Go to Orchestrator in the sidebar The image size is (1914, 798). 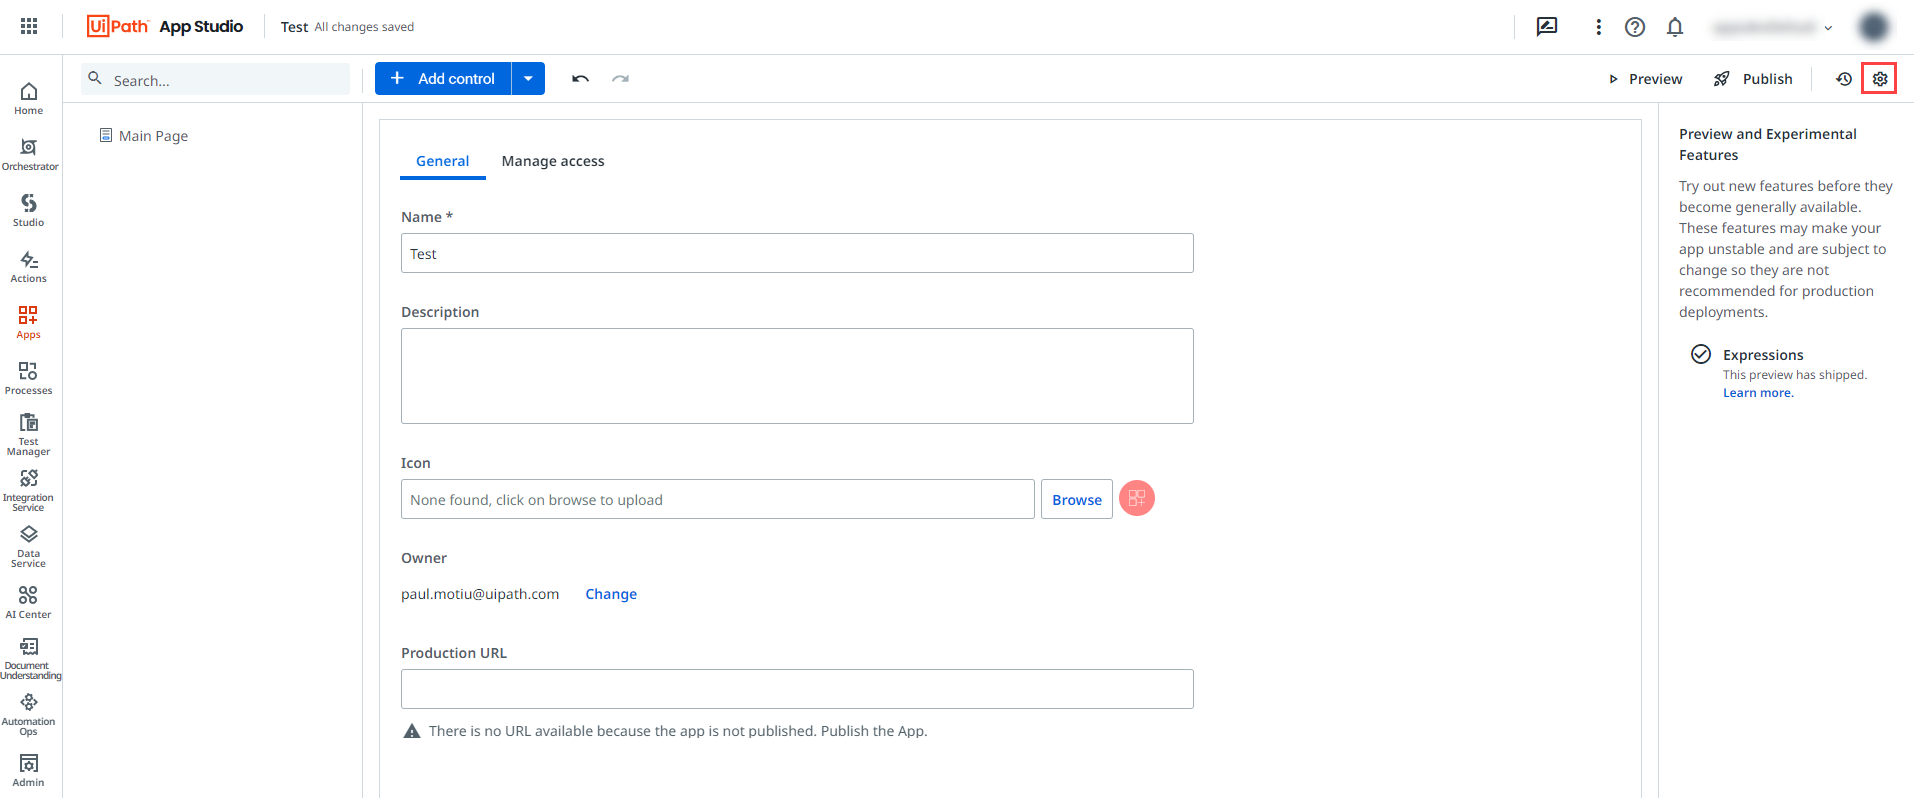pyautogui.click(x=29, y=154)
